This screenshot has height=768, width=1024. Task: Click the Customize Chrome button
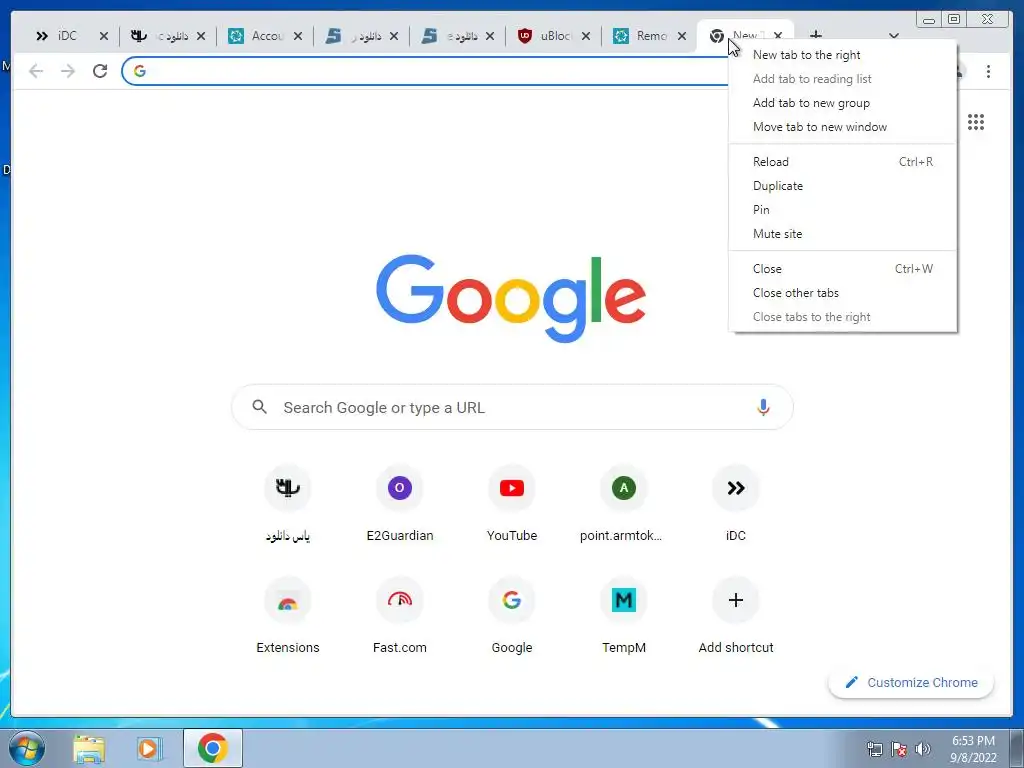pyautogui.click(x=911, y=682)
